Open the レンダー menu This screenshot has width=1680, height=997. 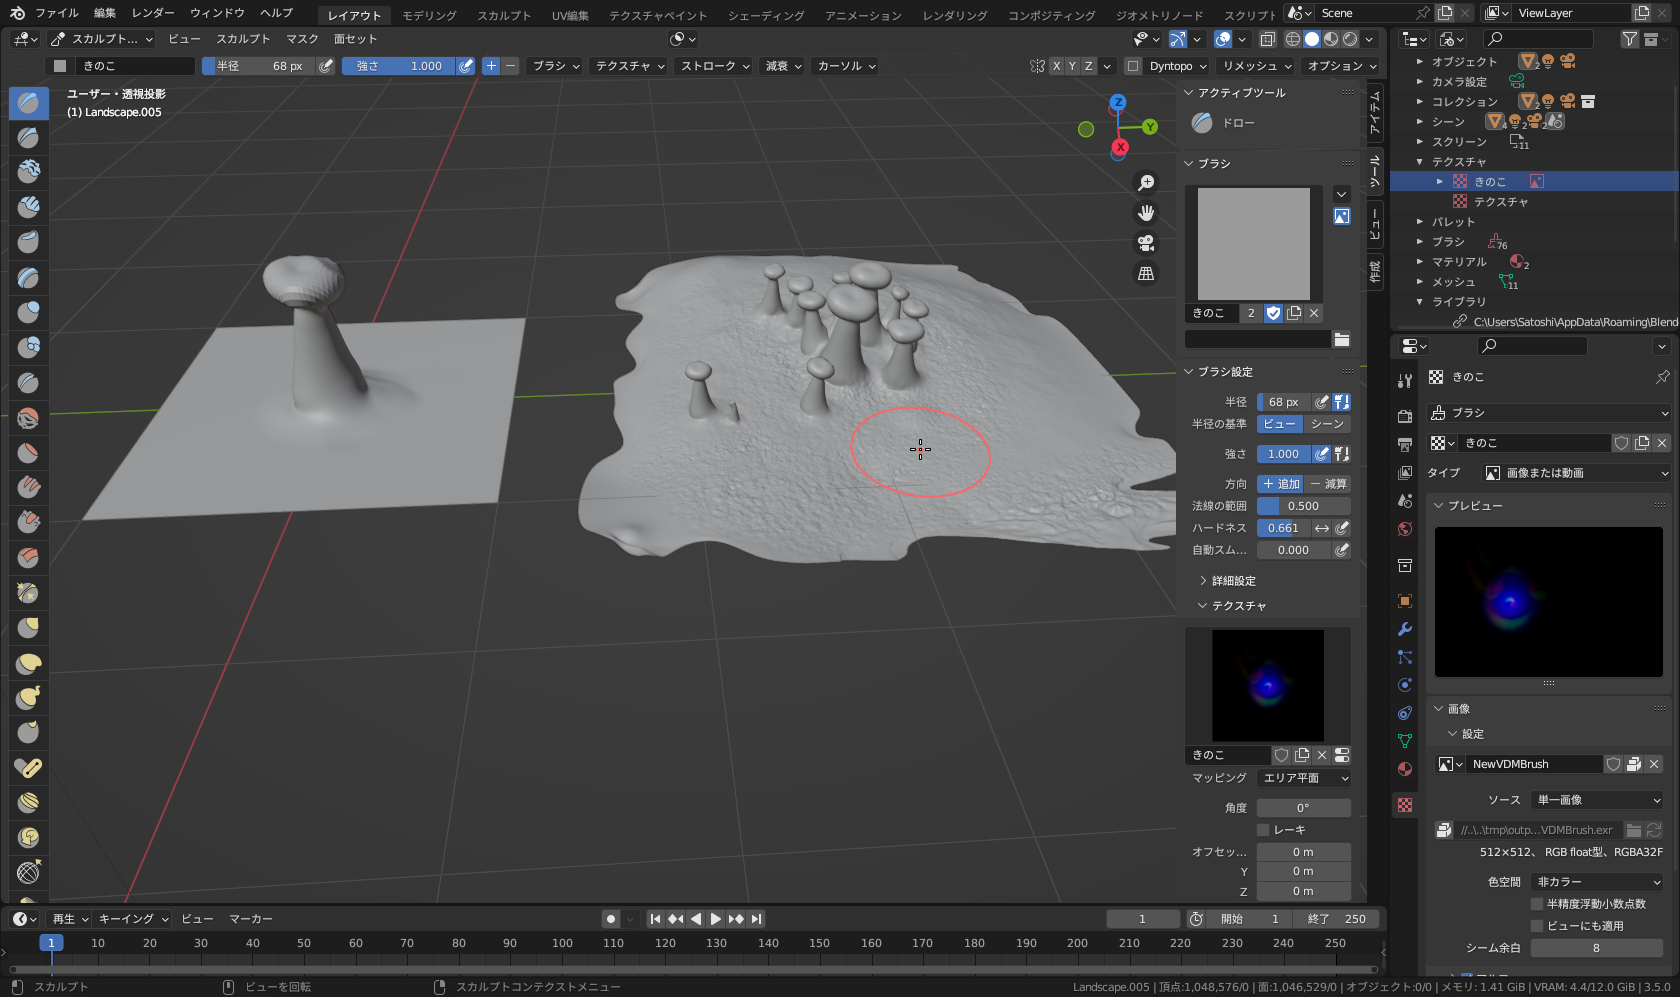(x=153, y=13)
